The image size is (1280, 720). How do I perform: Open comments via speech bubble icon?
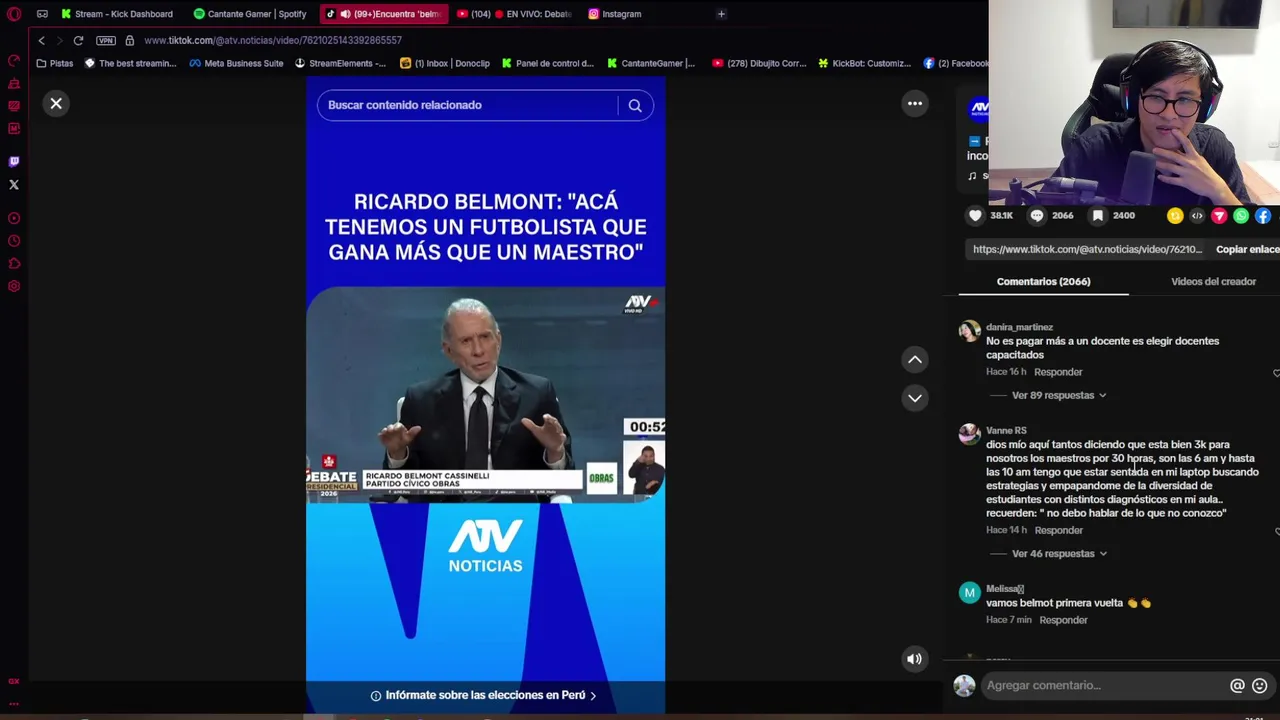(1037, 215)
